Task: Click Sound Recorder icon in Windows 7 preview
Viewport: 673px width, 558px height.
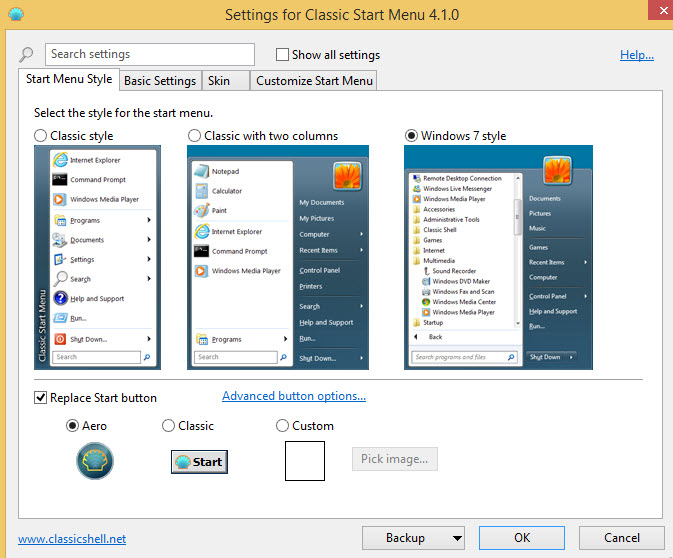Action: [426, 271]
